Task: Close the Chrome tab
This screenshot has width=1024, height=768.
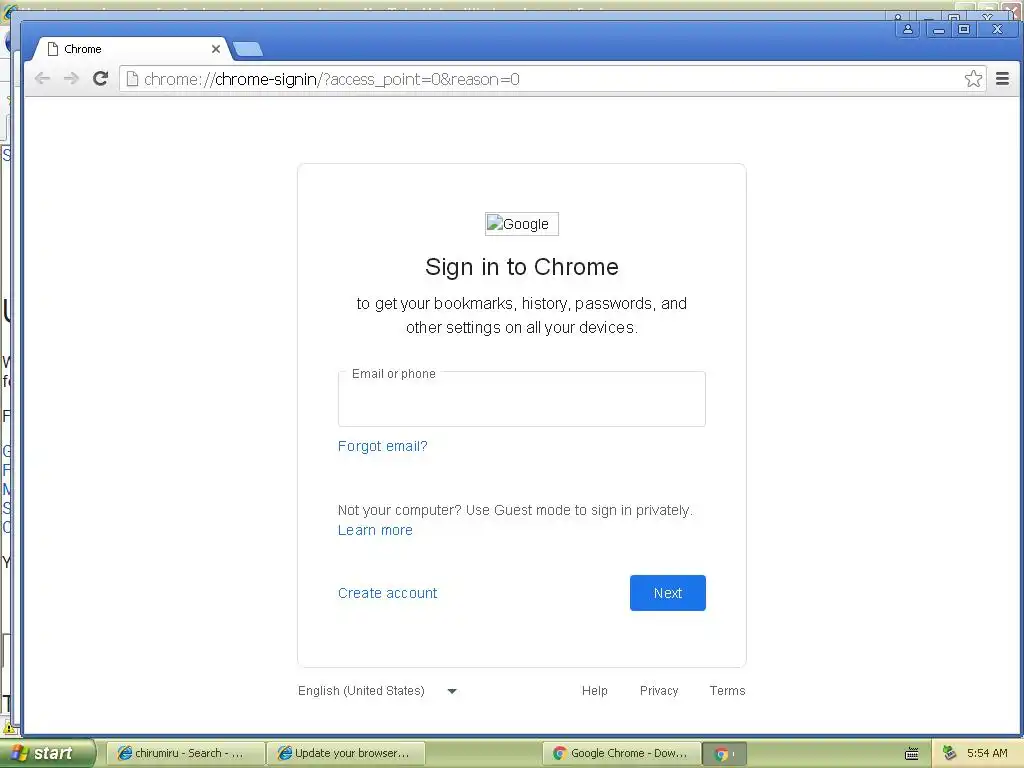Action: [216, 49]
